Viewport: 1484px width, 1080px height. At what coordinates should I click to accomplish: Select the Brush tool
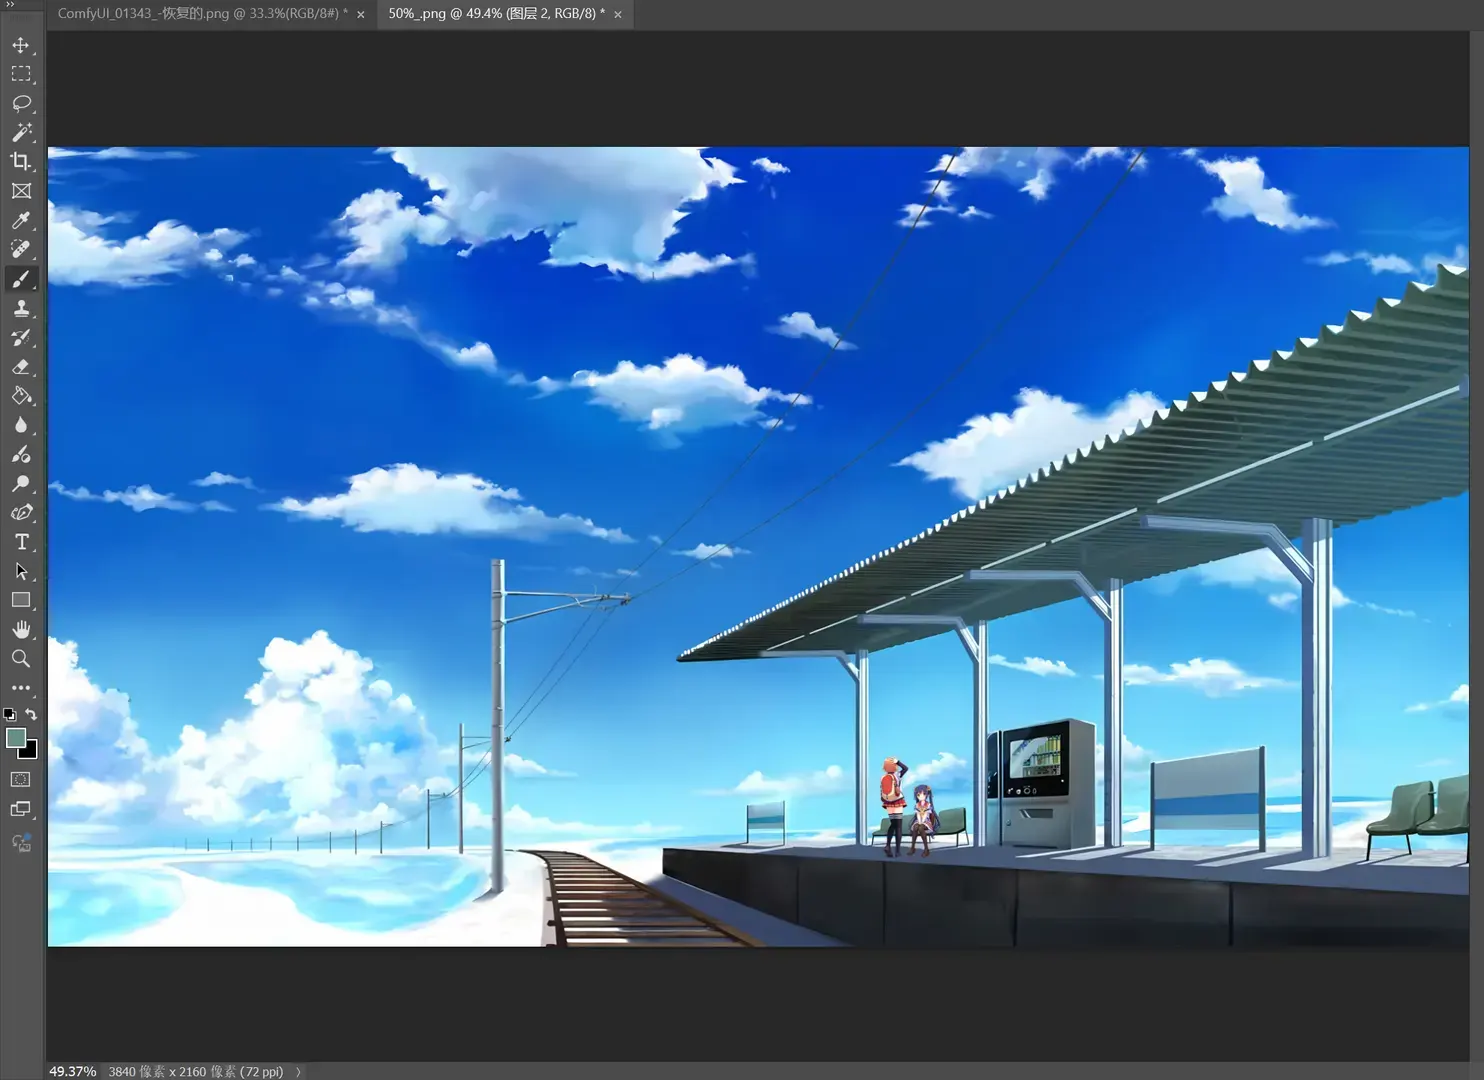point(21,279)
